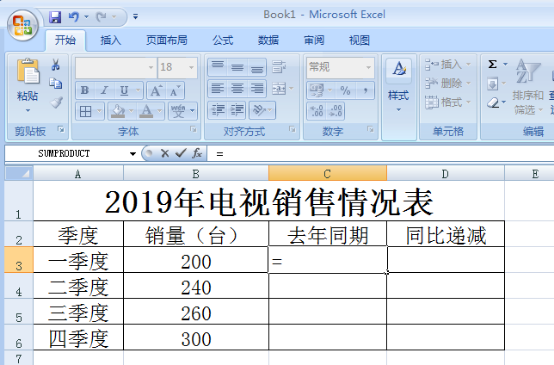The image size is (554, 365).
Task: Apply cell borders button
Action: click(x=86, y=111)
